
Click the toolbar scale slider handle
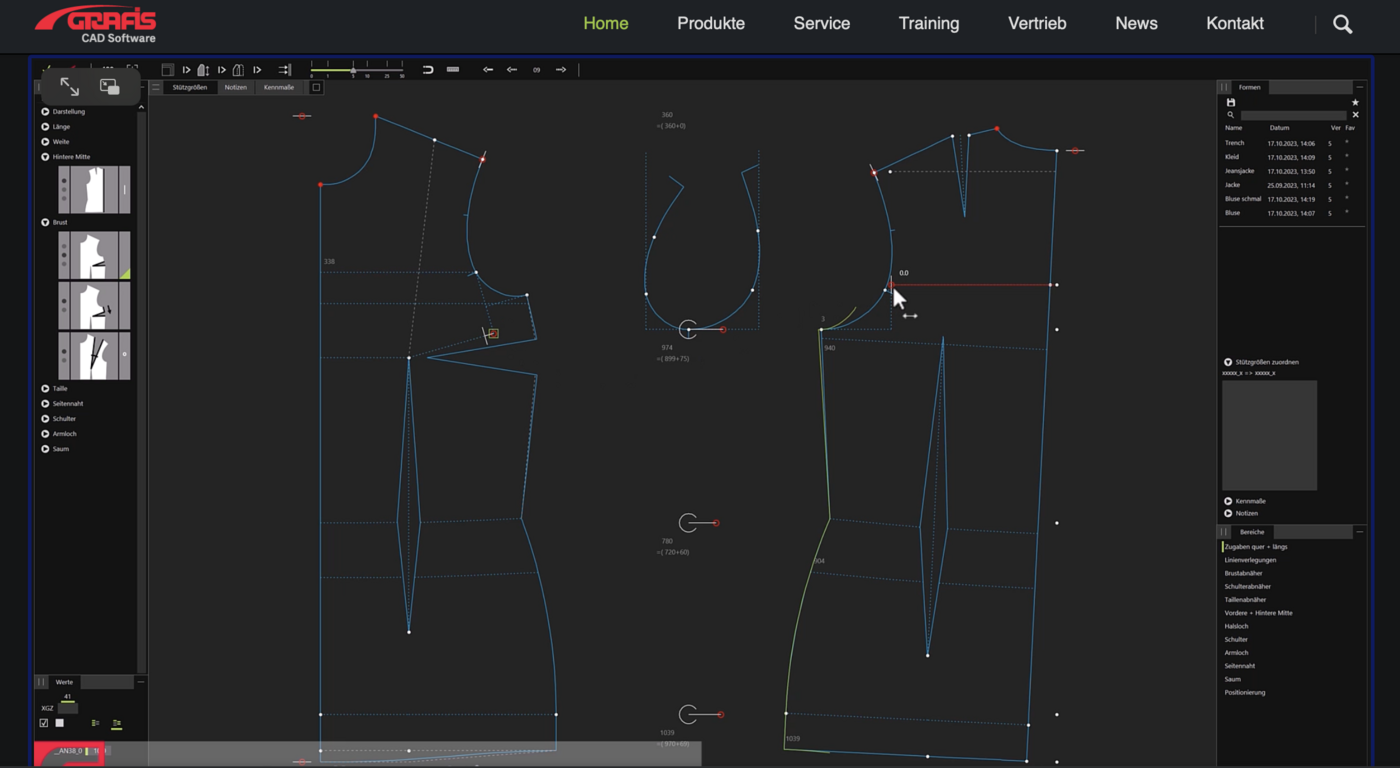click(x=353, y=70)
